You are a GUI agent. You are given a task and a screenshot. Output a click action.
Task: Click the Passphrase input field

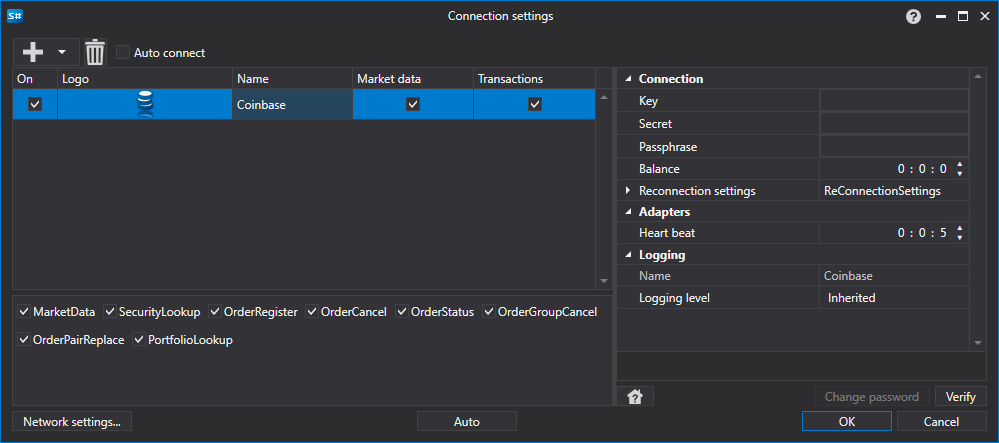click(894, 147)
